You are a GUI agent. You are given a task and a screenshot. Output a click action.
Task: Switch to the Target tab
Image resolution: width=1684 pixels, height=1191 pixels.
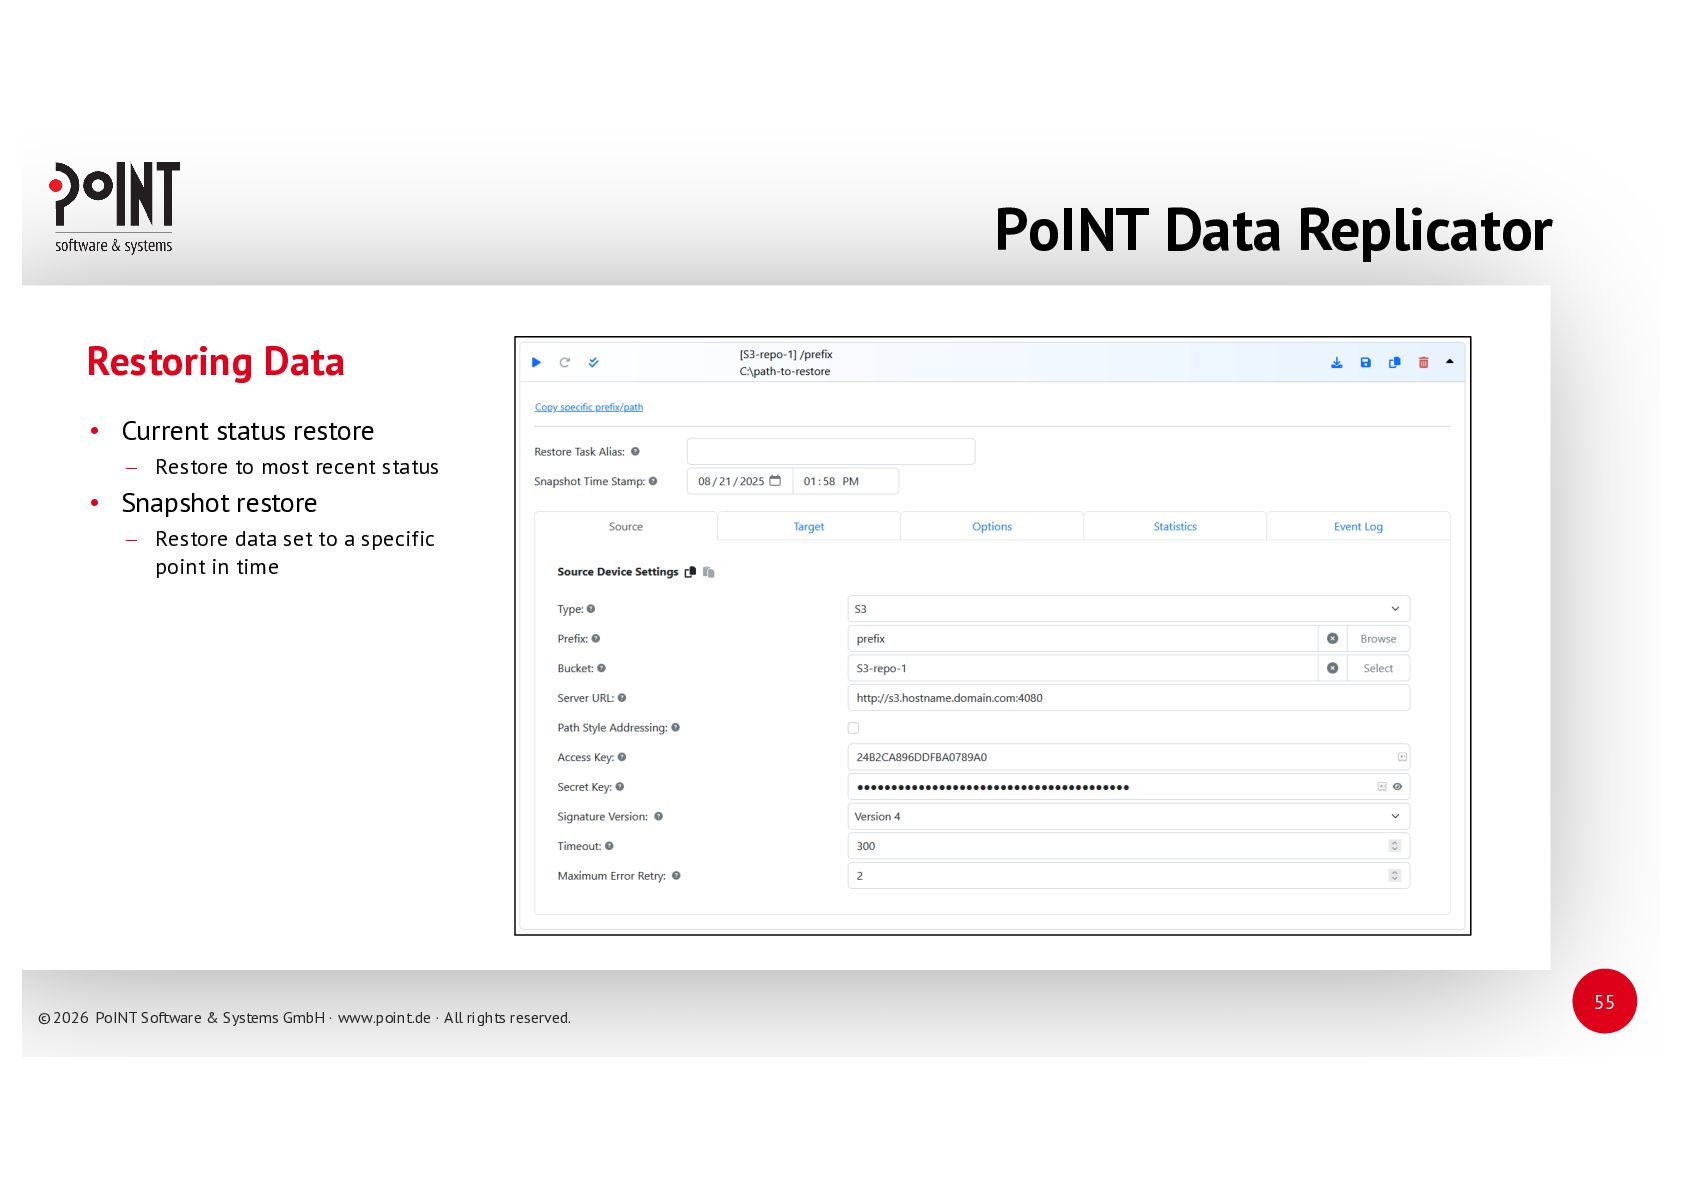[x=809, y=527]
